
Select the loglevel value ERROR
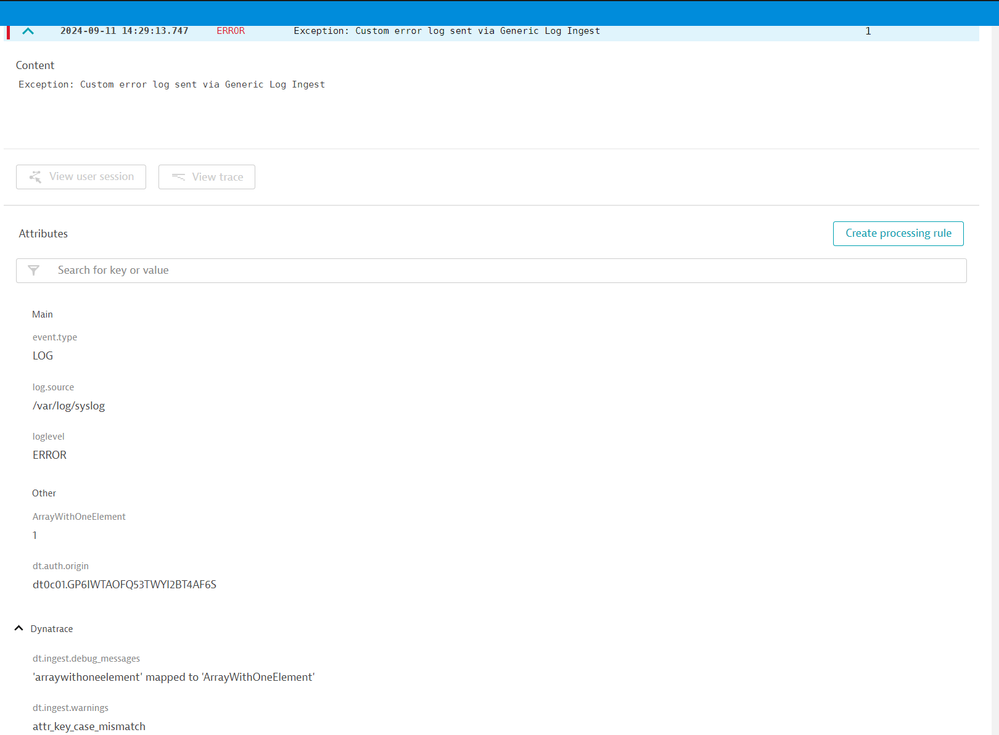click(50, 455)
